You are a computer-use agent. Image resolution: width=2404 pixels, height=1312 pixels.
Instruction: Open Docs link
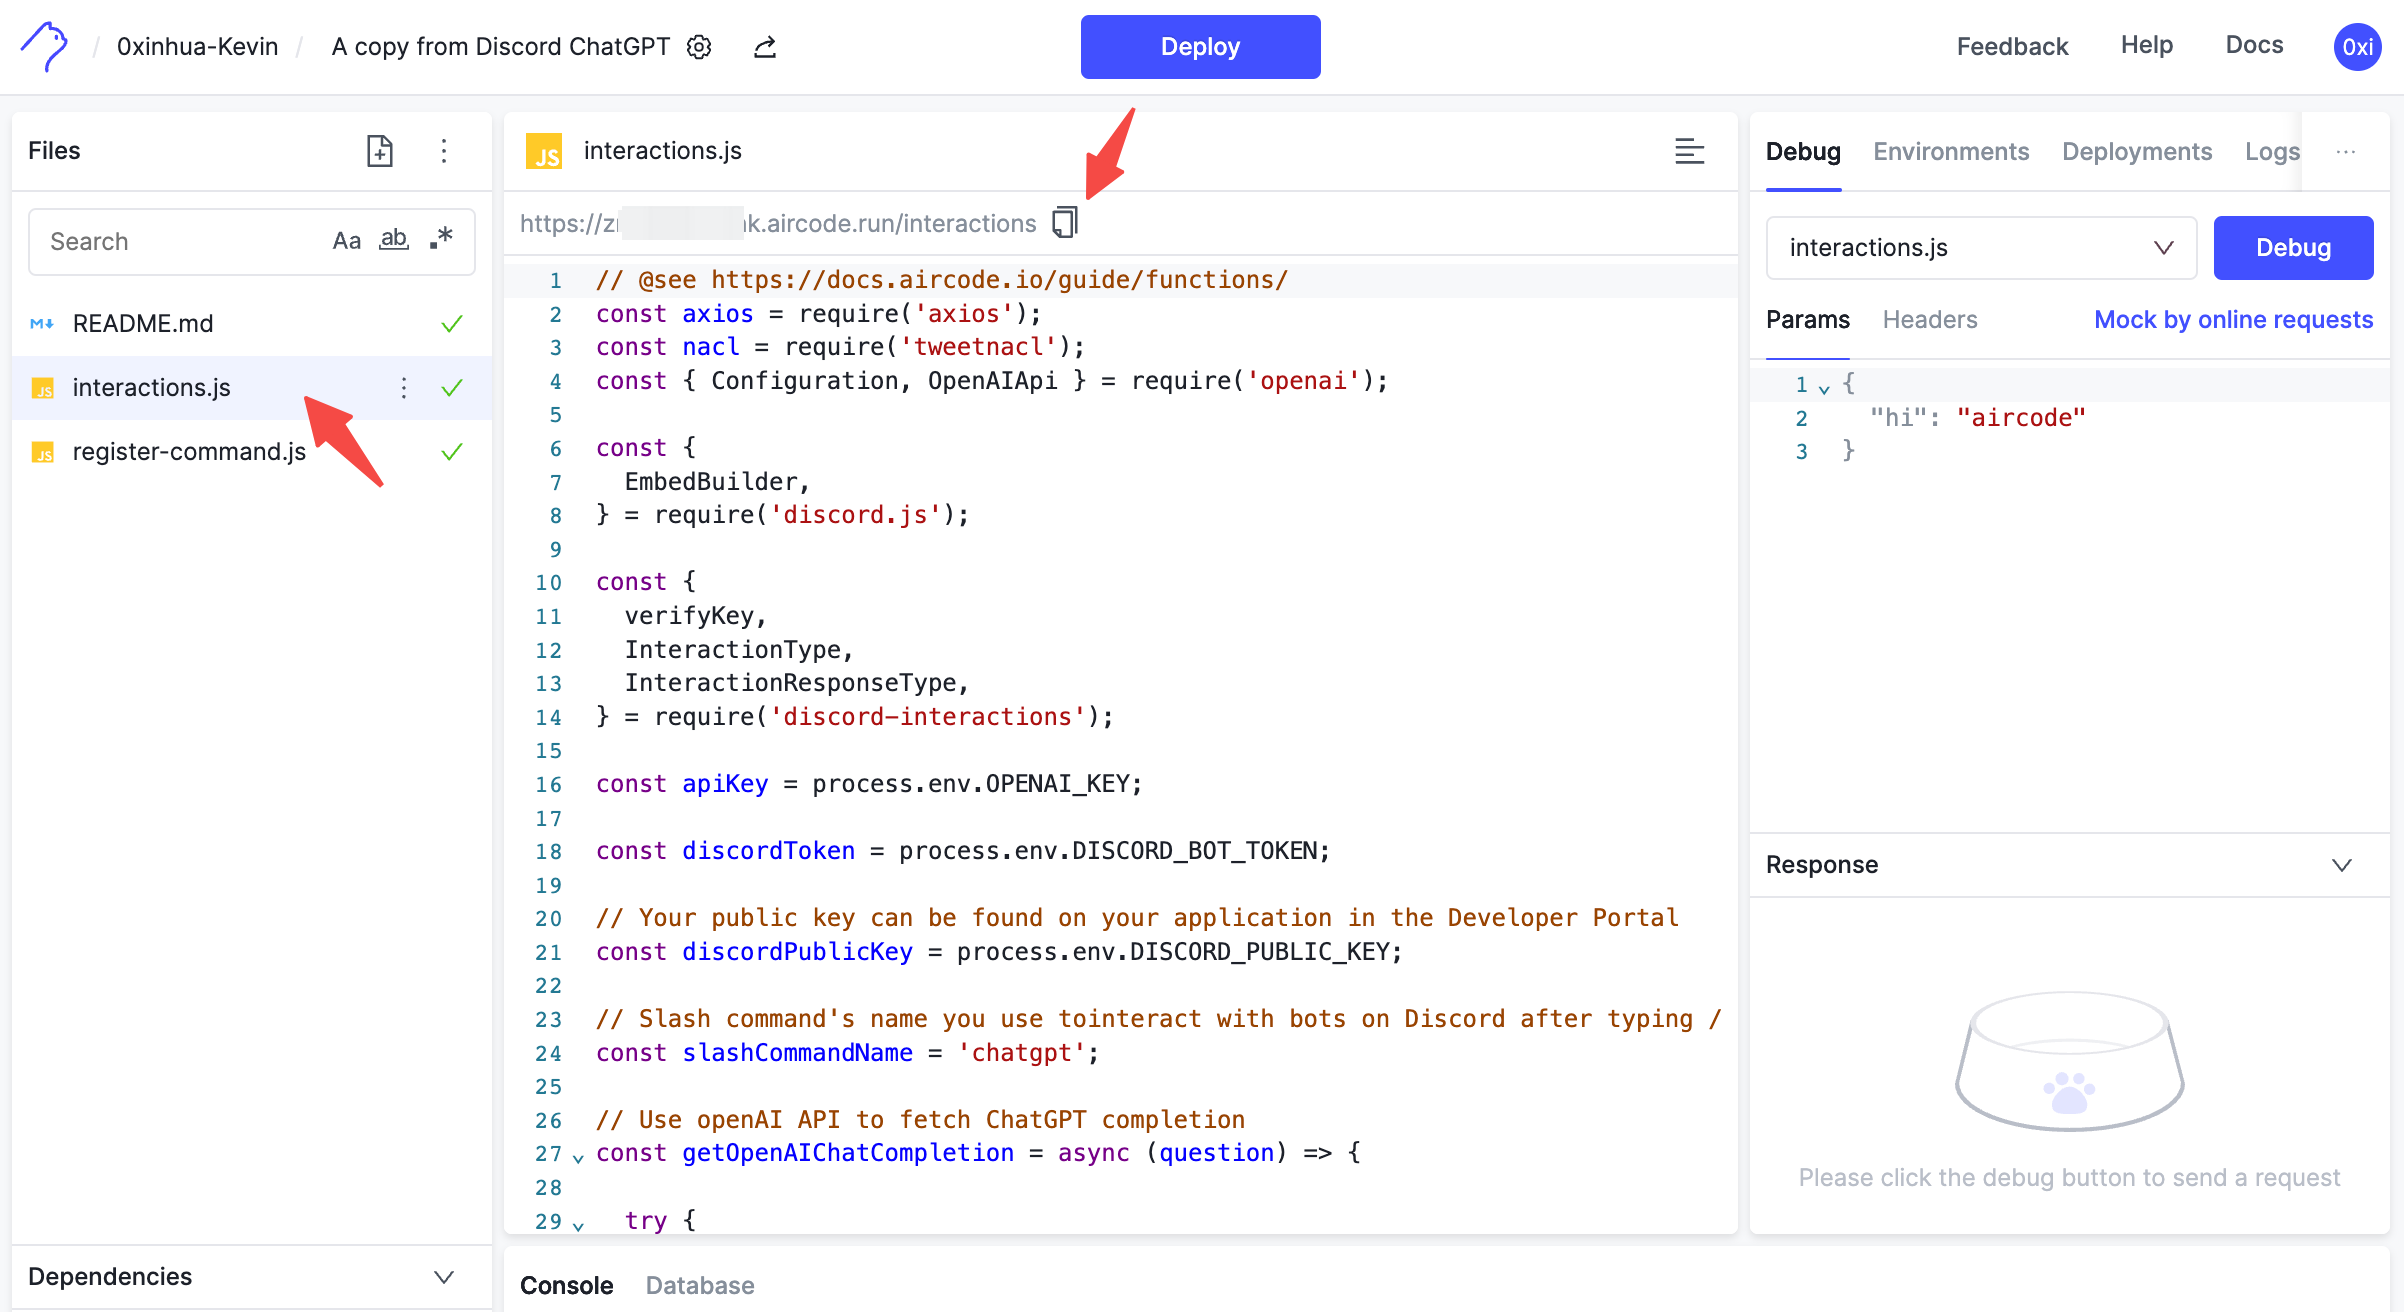(2254, 45)
